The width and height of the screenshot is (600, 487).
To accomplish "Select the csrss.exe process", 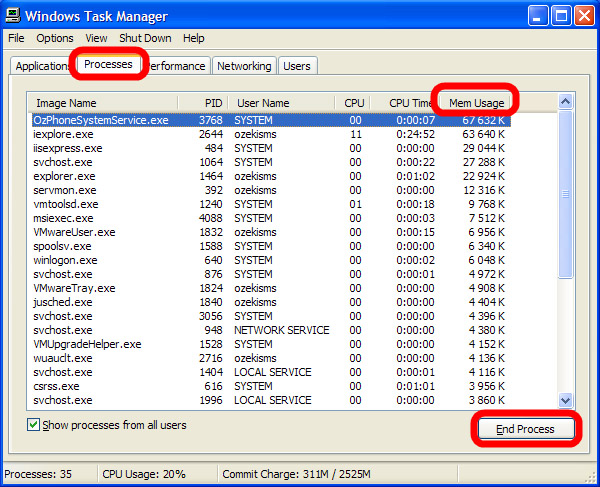I will tap(271, 386).
